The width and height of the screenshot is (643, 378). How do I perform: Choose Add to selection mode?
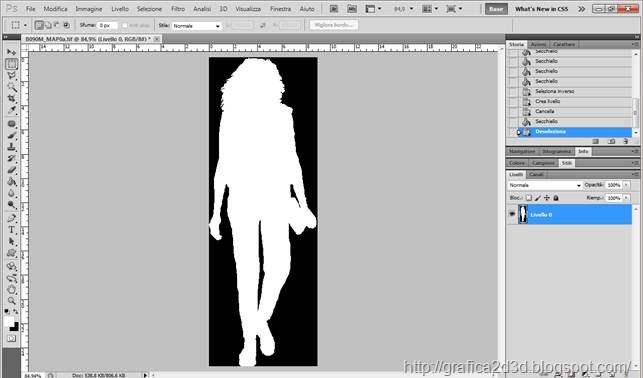48,25
